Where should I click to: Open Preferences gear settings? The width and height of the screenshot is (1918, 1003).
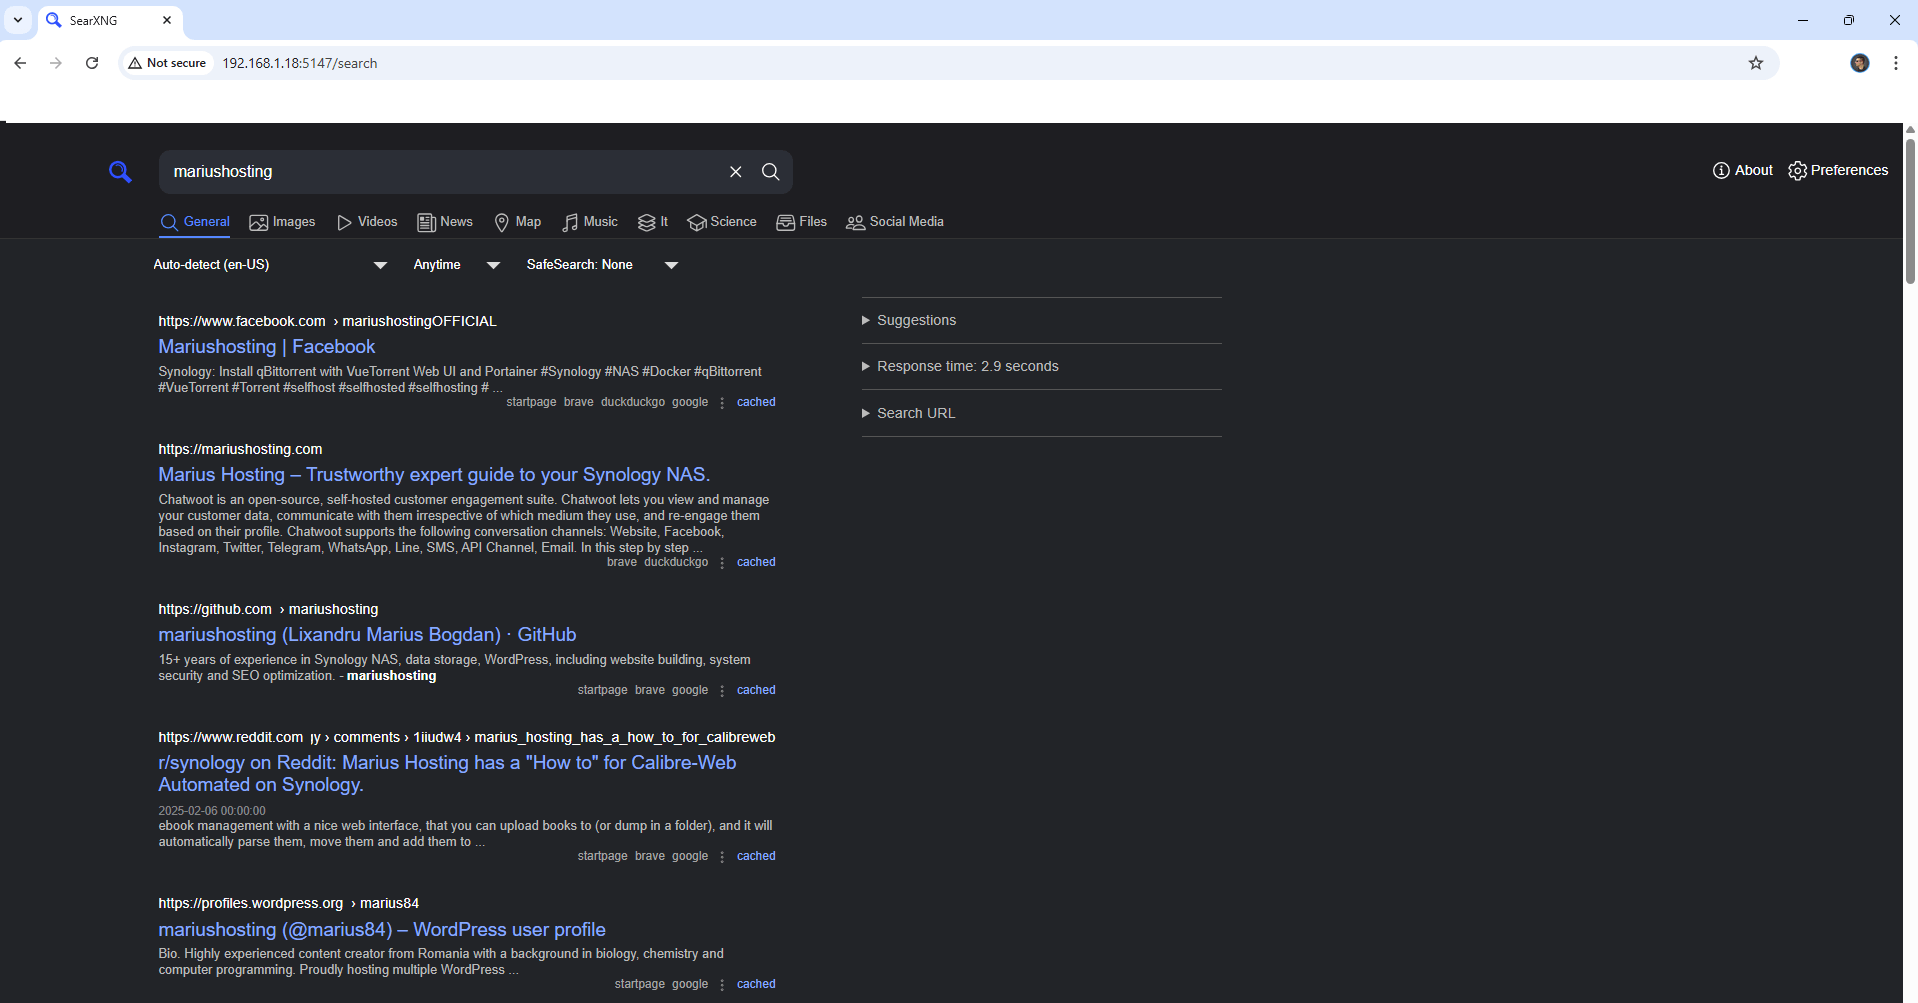pos(1838,171)
